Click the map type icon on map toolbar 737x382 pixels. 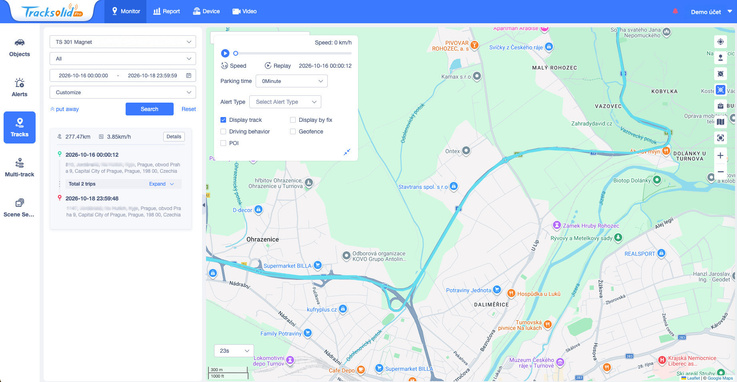coord(720,122)
